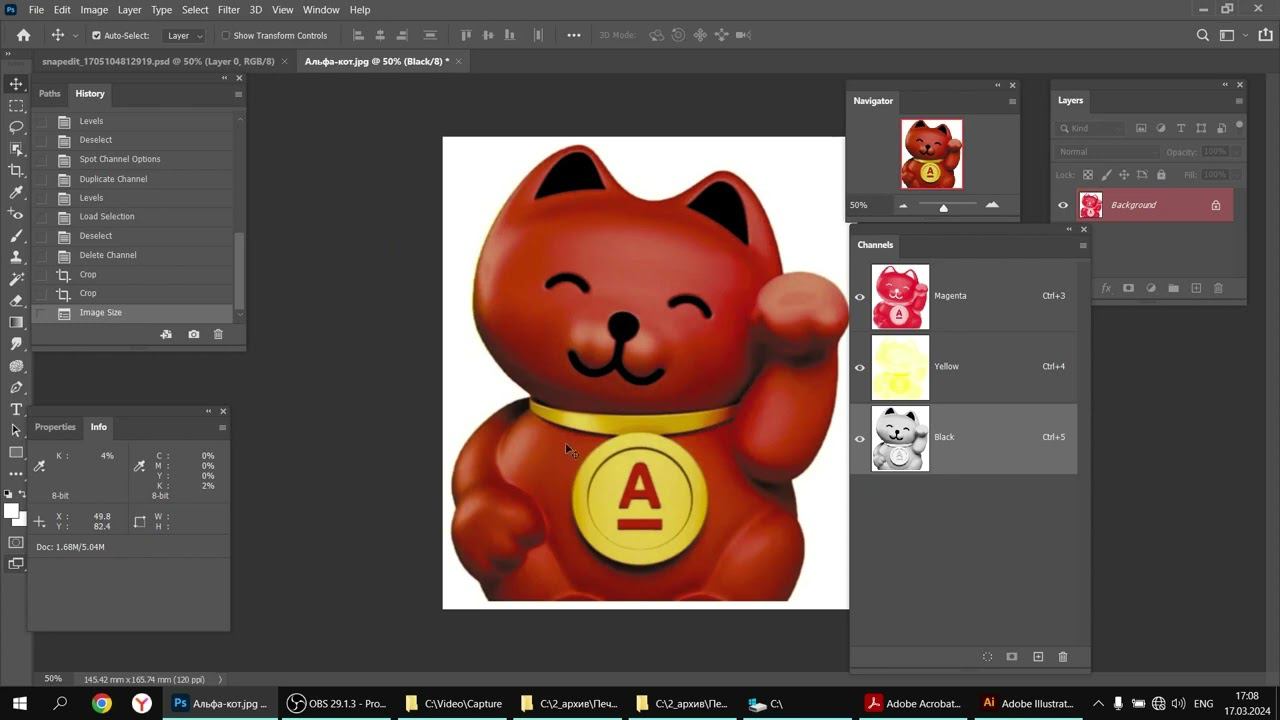Open the Normal blend mode dropdown

pyautogui.click(x=1107, y=152)
